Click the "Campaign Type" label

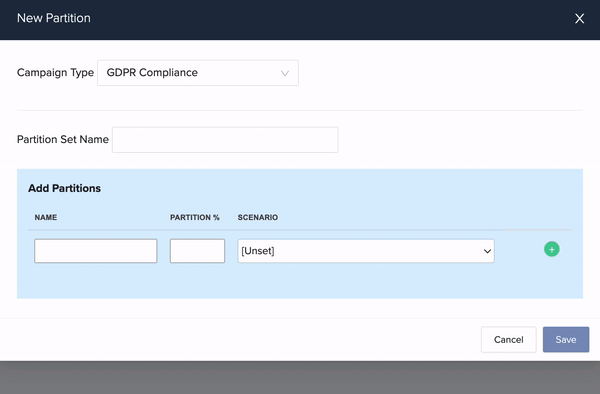[55, 73]
